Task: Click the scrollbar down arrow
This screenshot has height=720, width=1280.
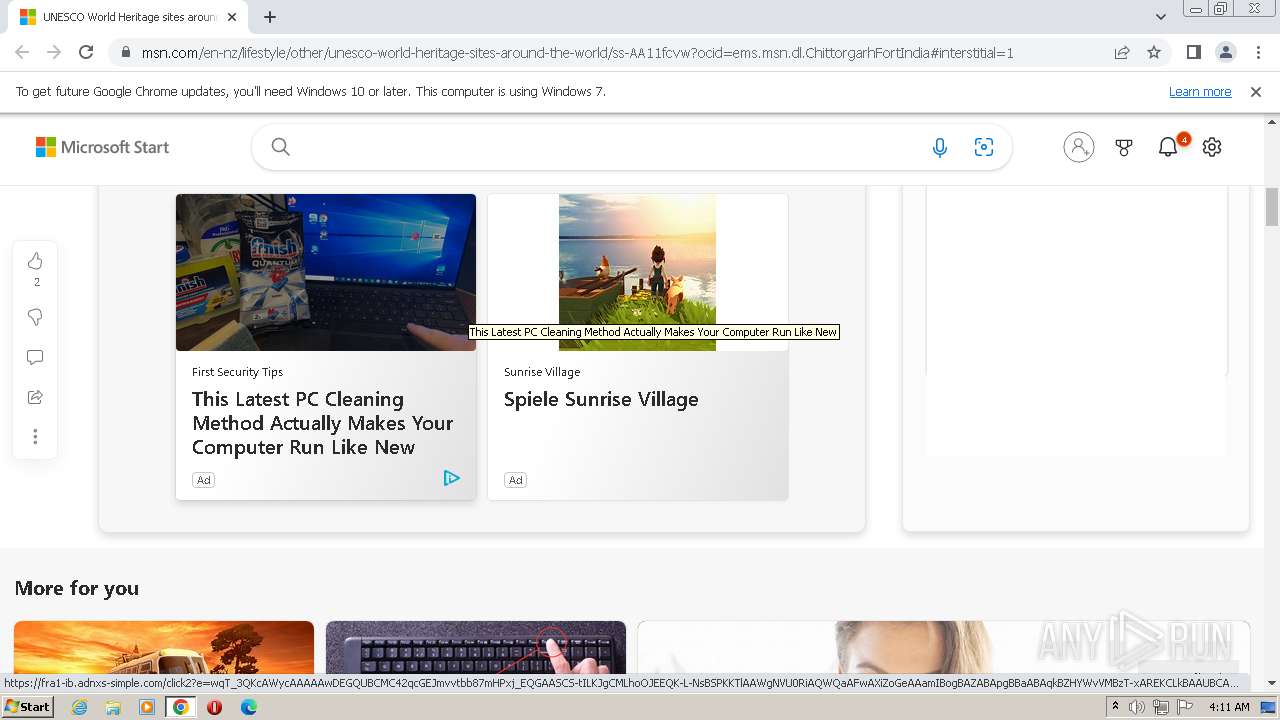Action: (1272, 683)
